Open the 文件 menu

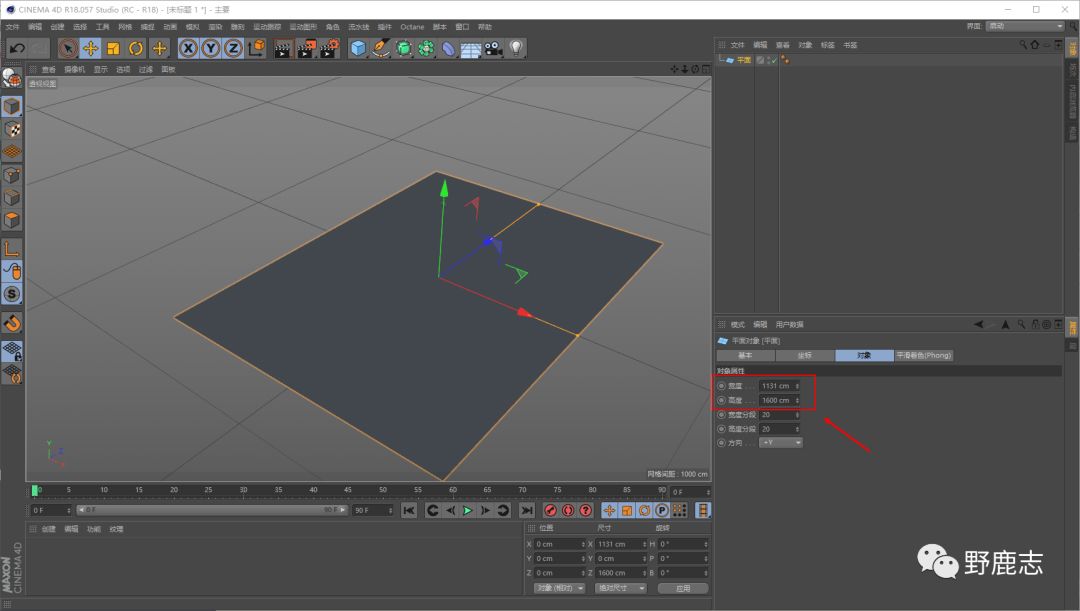click(x=12, y=26)
